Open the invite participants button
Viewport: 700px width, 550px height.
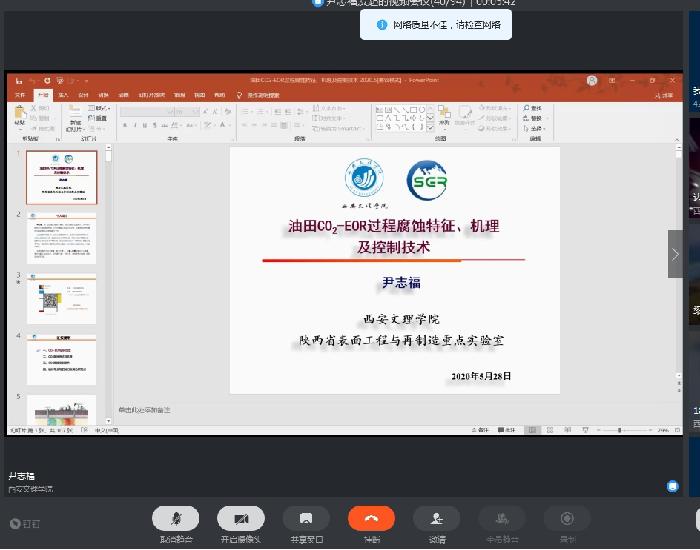pyautogui.click(x=436, y=518)
